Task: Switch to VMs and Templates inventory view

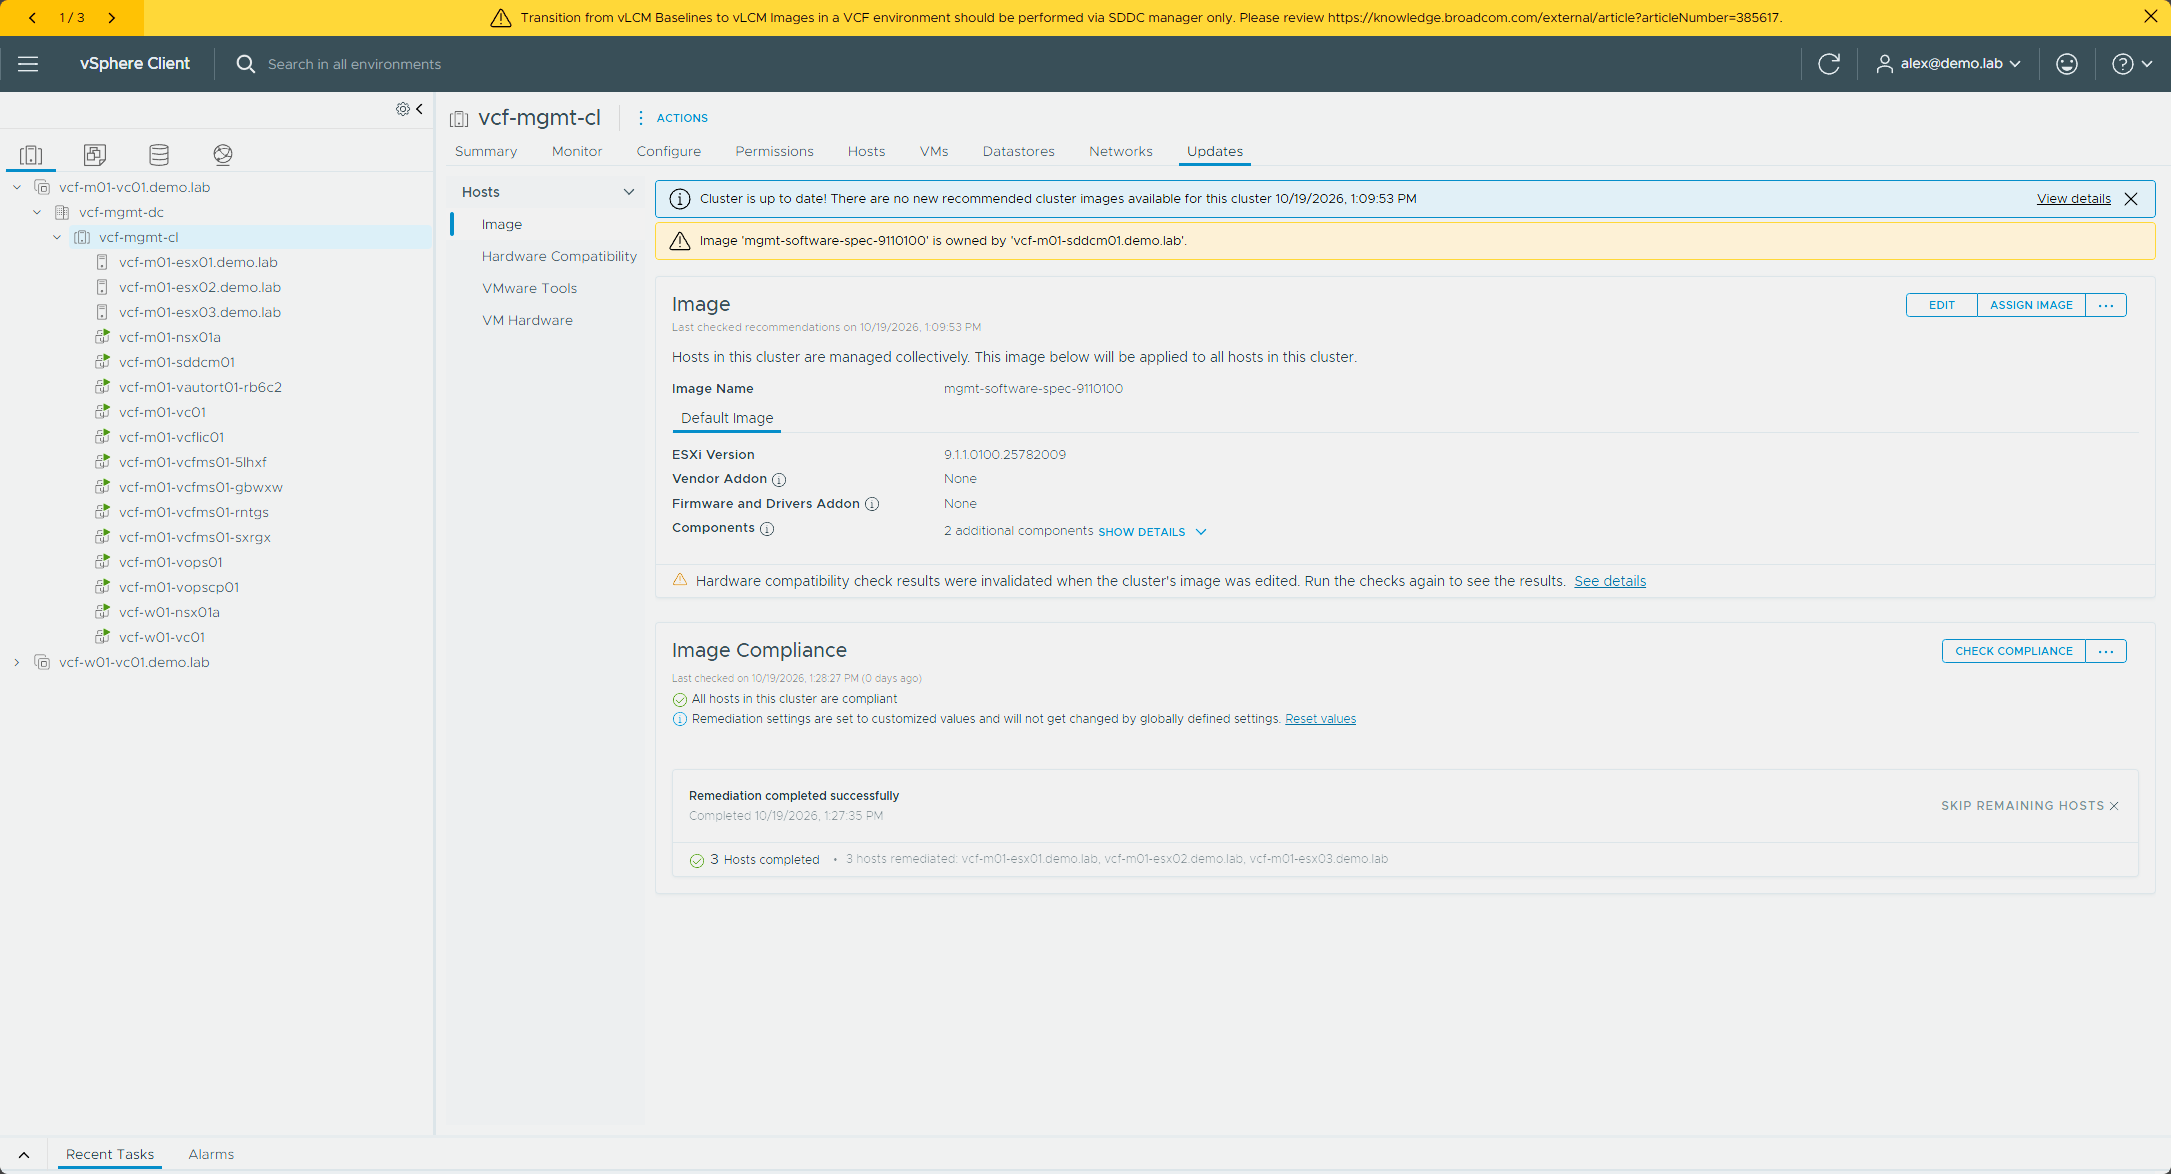Action: click(x=95, y=155)
